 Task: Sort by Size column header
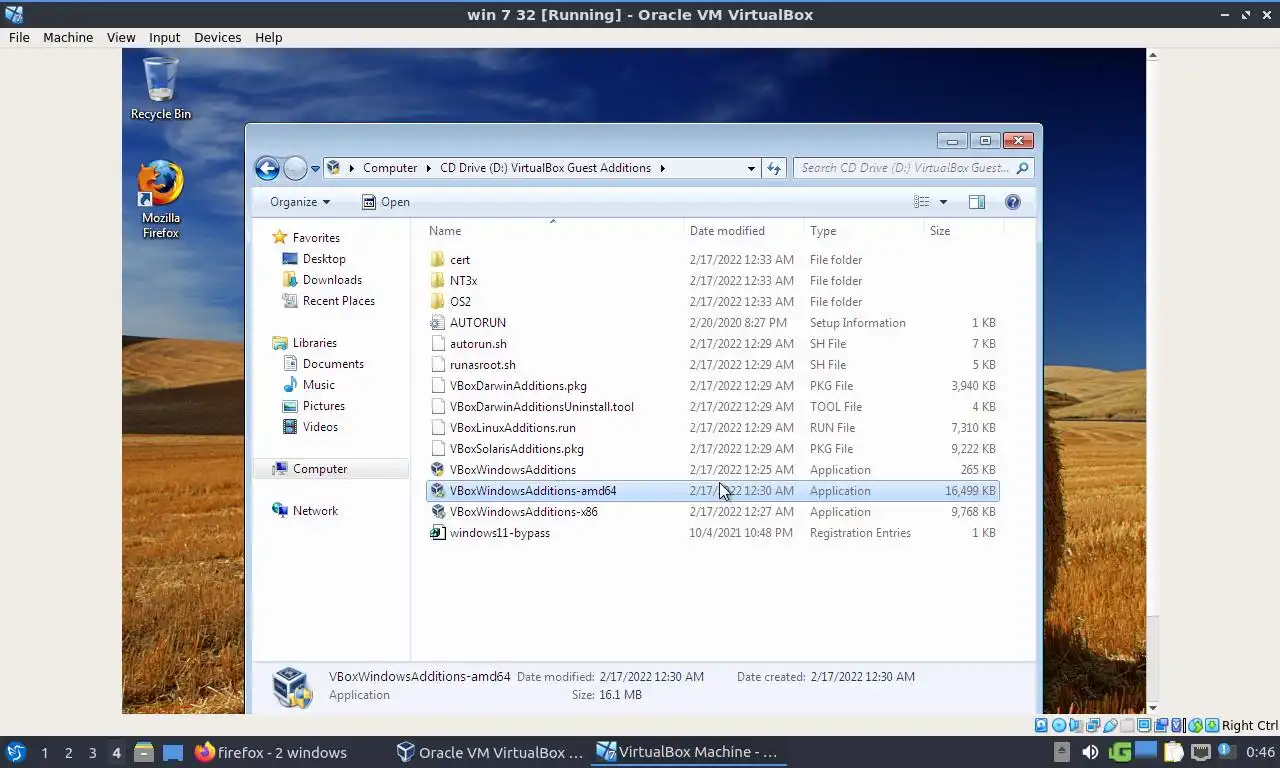[x=964, y=231]
